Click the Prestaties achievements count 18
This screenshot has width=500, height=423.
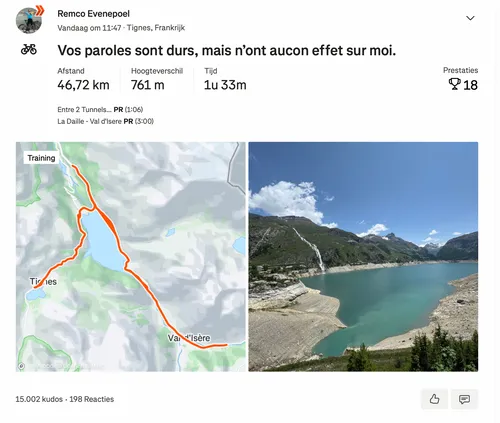[x=470, y=85]
